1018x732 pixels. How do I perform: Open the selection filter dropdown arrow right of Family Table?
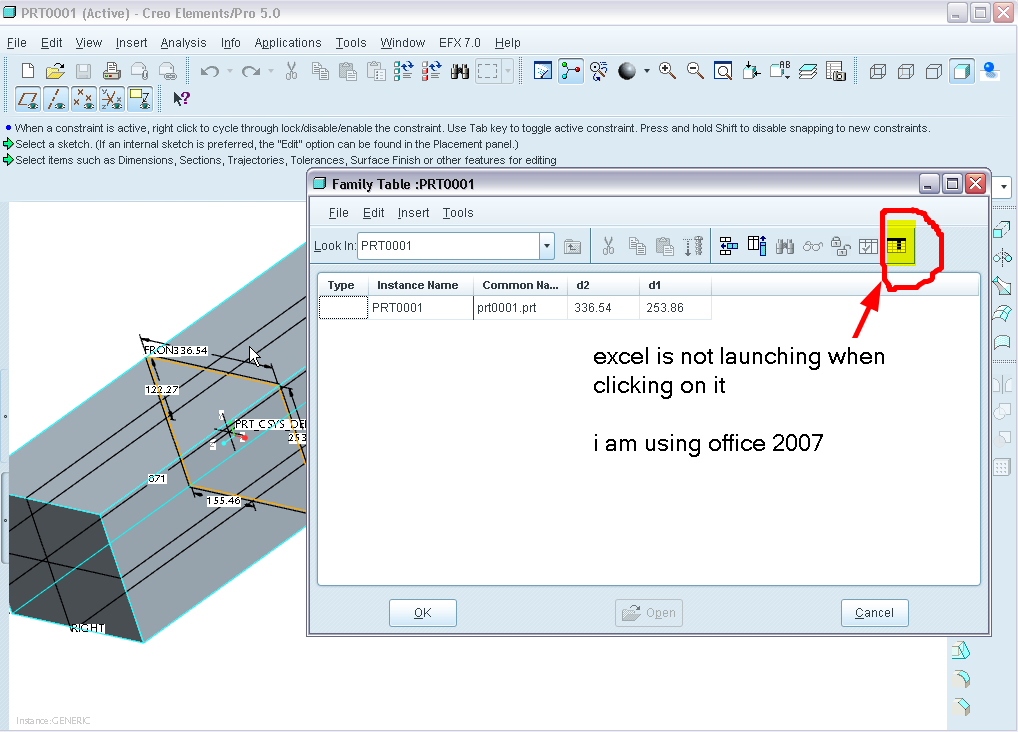[x=1004, y=186]
